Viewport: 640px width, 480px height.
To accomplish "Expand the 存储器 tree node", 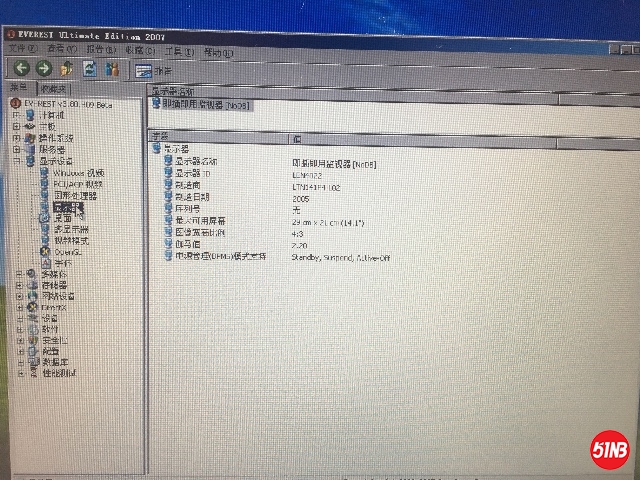I will tap(19, 285).
